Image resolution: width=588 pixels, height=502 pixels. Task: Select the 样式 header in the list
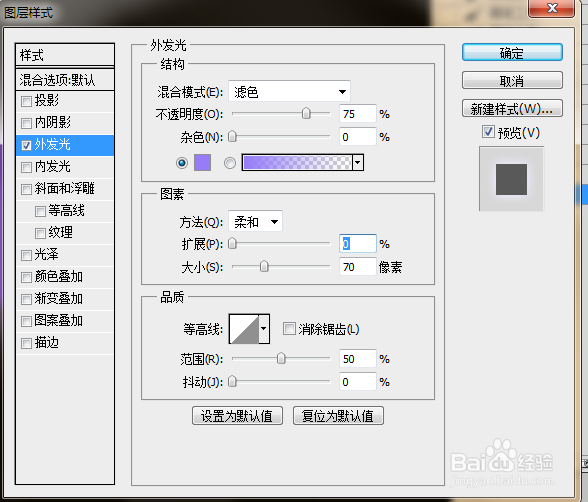[x=65, y=55]
